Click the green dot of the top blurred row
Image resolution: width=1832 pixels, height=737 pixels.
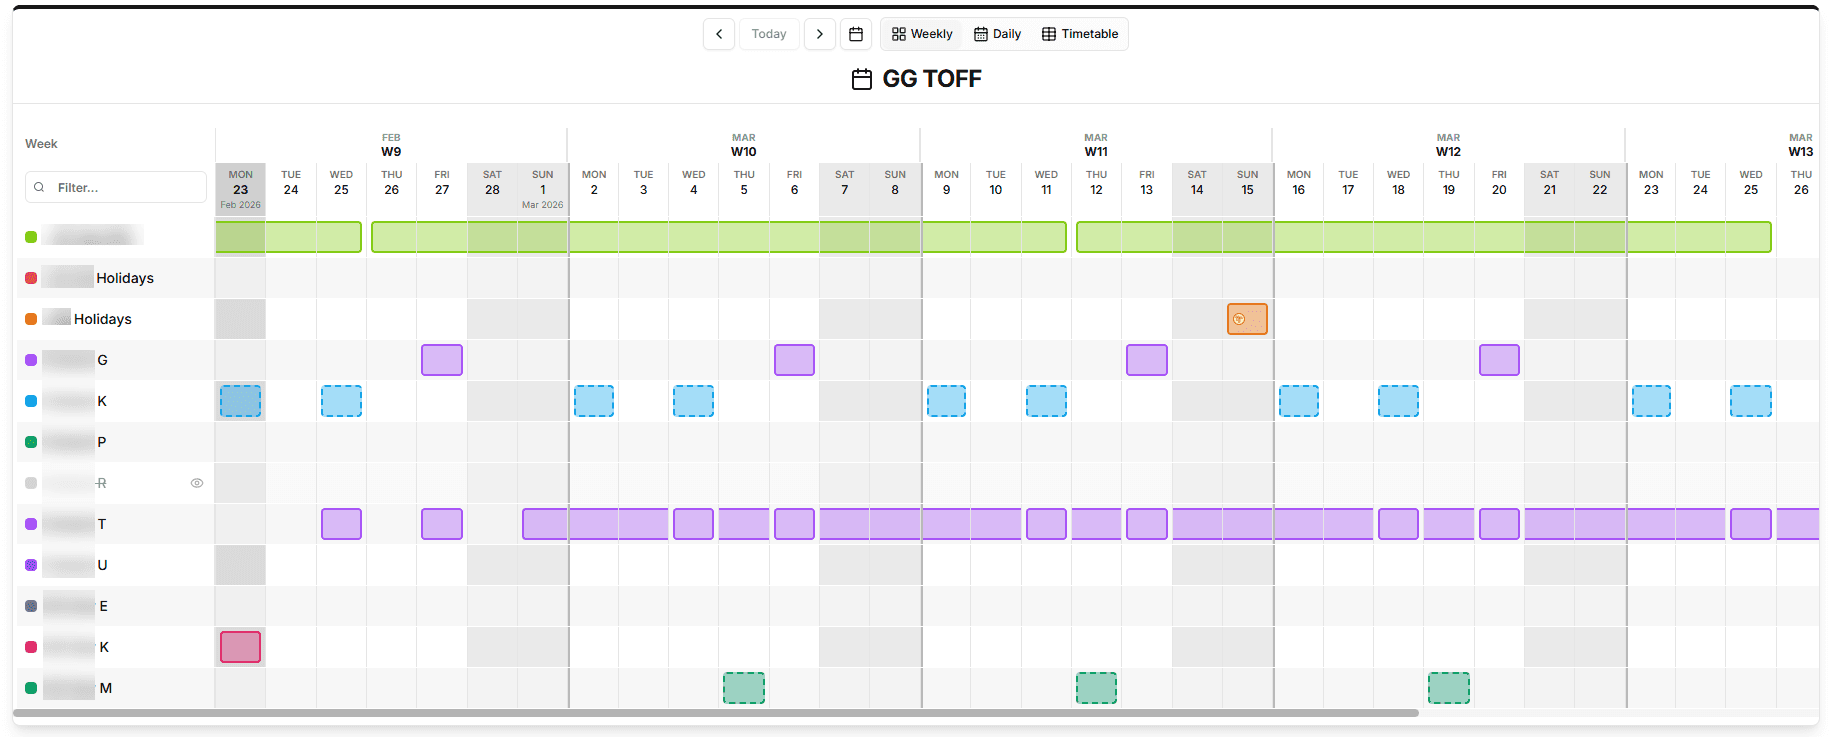point(31,237)
